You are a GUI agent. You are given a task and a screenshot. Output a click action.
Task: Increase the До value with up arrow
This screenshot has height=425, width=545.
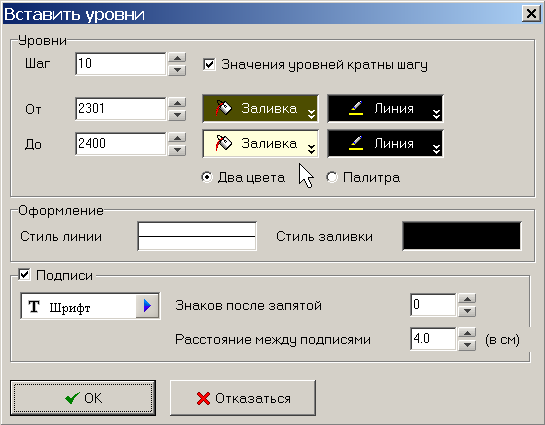click(x=177, y=138)
